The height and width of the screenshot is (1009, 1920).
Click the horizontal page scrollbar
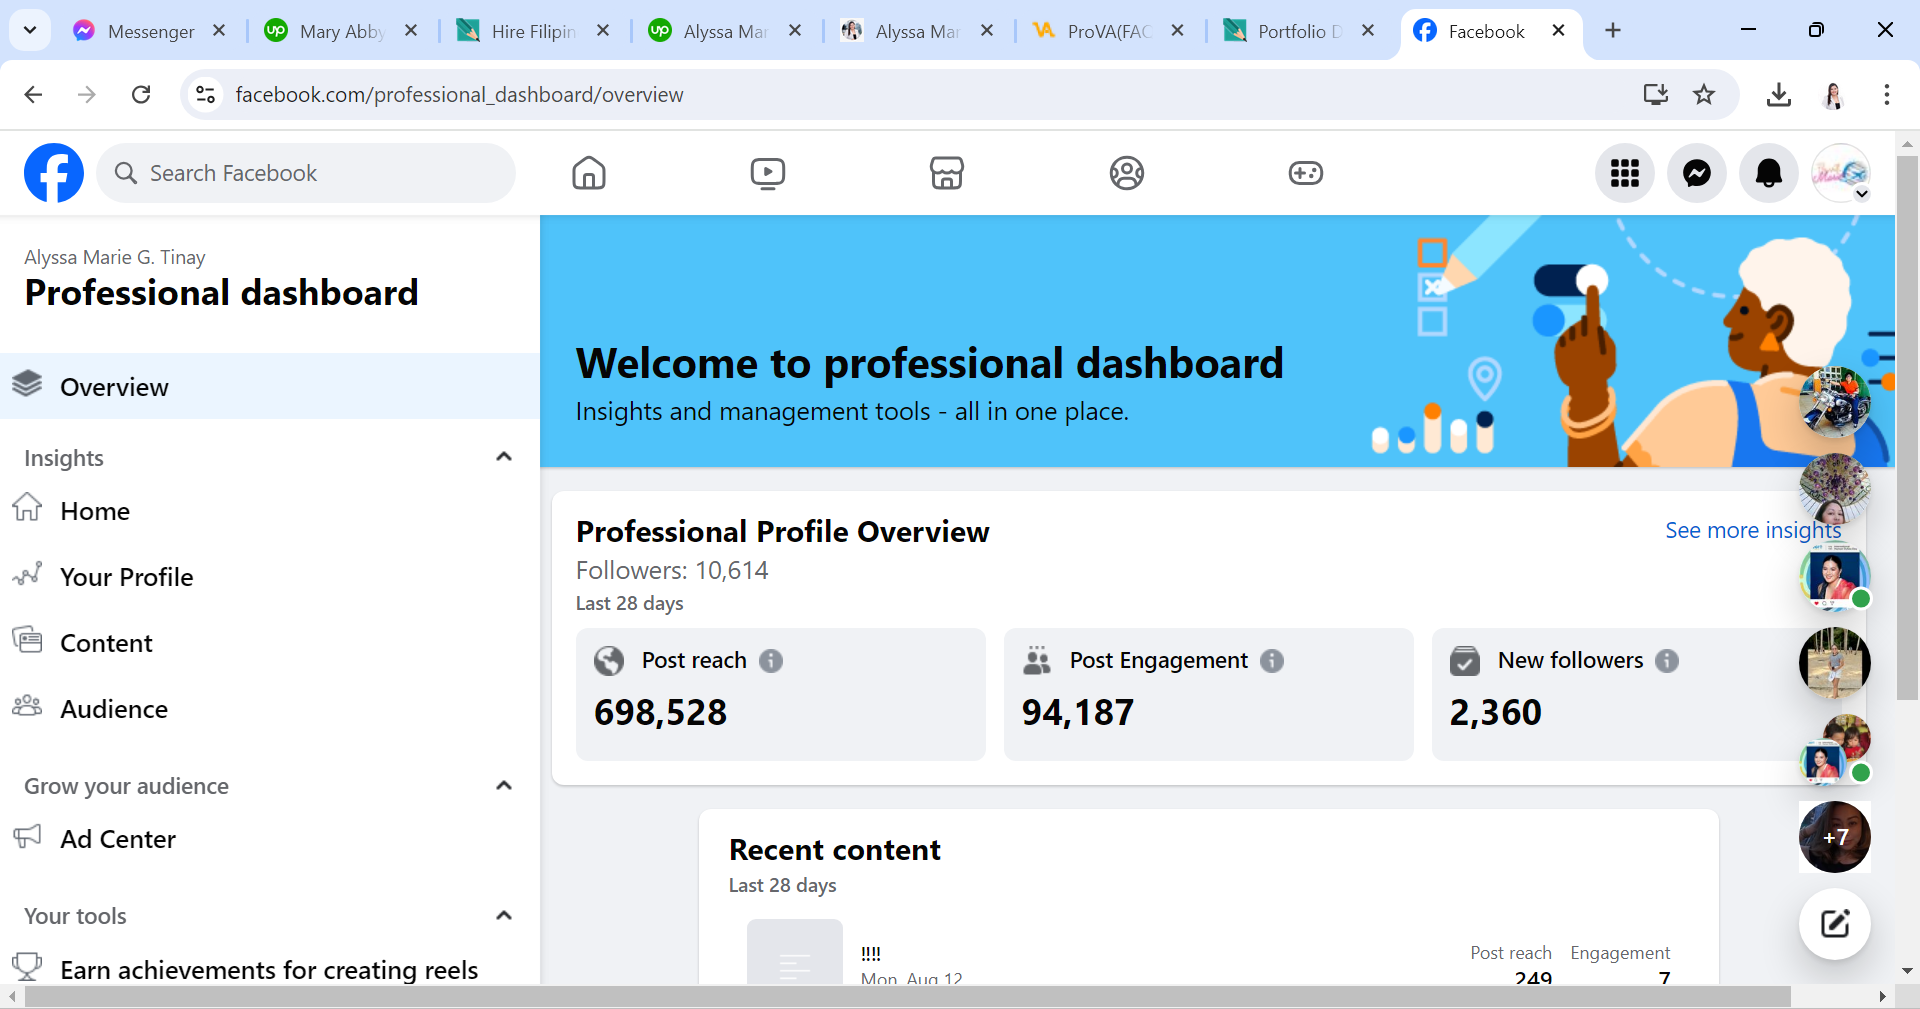pos(908,997)
